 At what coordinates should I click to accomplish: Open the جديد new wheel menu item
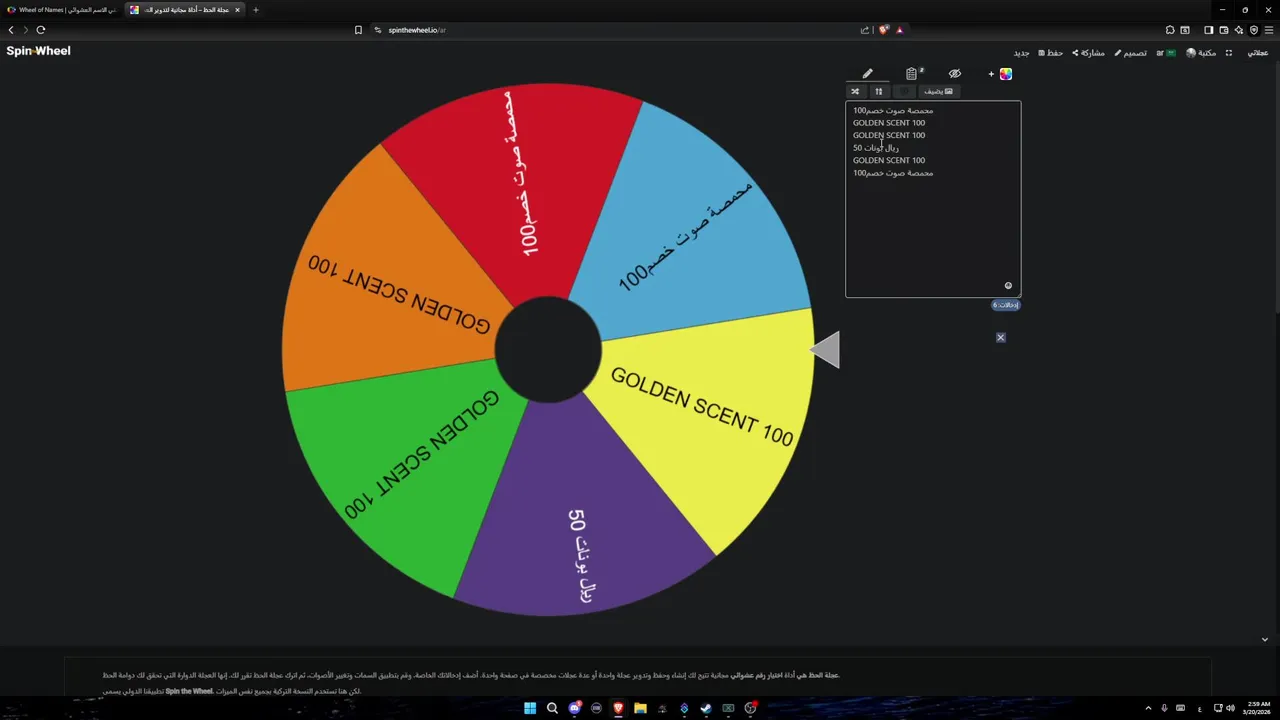pyautogui.click(x=1021, y=53)
